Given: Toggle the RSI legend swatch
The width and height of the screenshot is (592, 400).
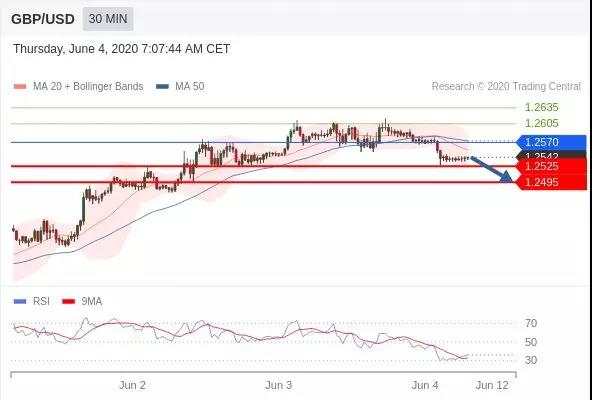Looking at the screenshot, I should [20, 301].
